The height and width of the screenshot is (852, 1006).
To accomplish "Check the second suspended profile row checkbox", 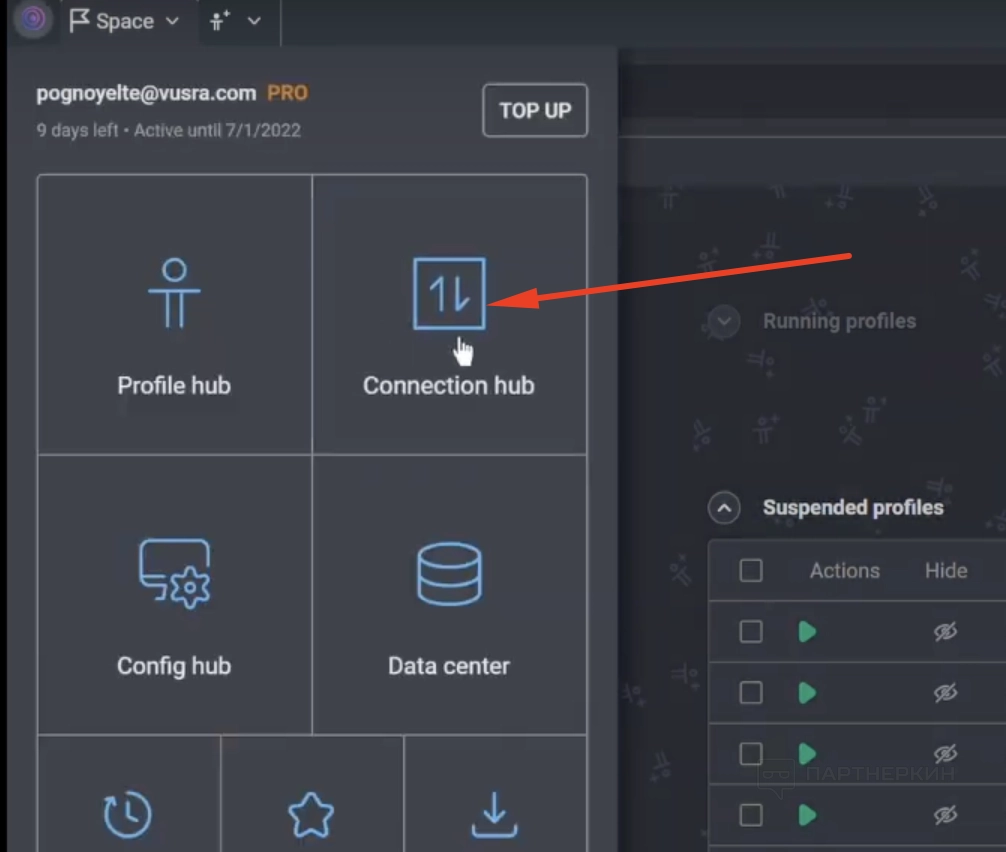I will (751, 693).
